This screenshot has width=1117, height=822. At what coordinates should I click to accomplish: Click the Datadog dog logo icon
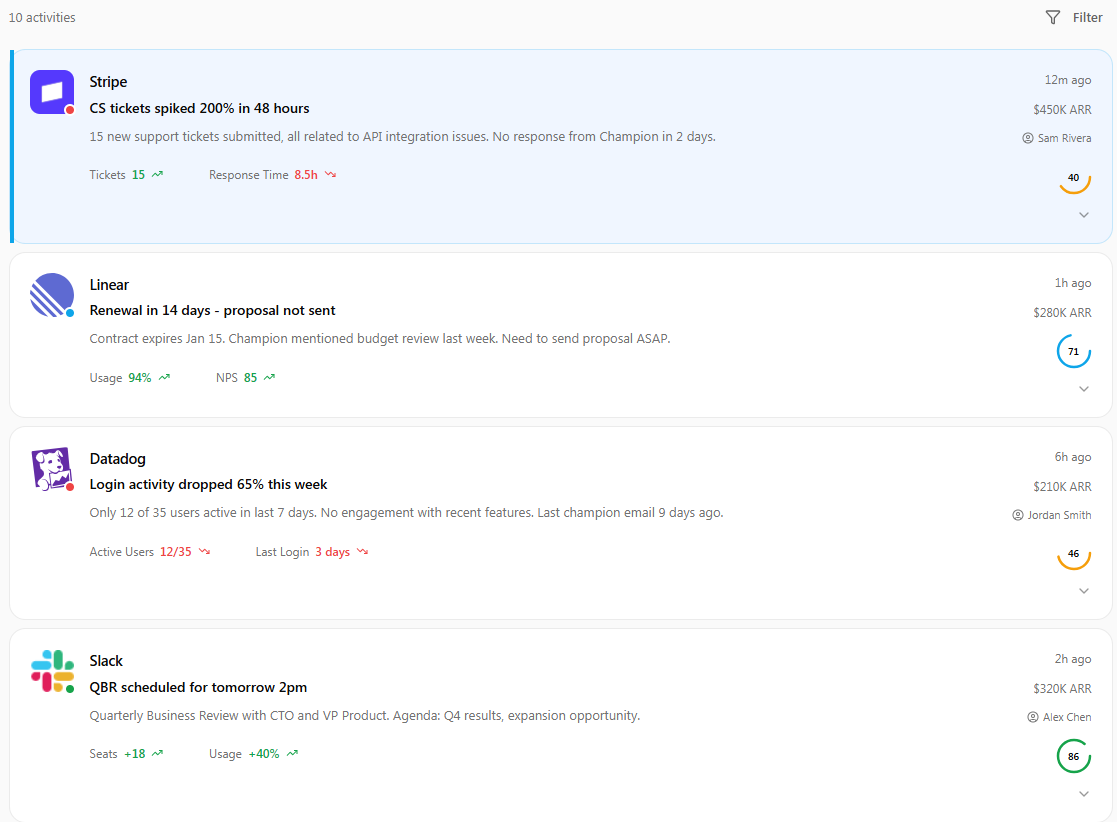tap(52, 469)
